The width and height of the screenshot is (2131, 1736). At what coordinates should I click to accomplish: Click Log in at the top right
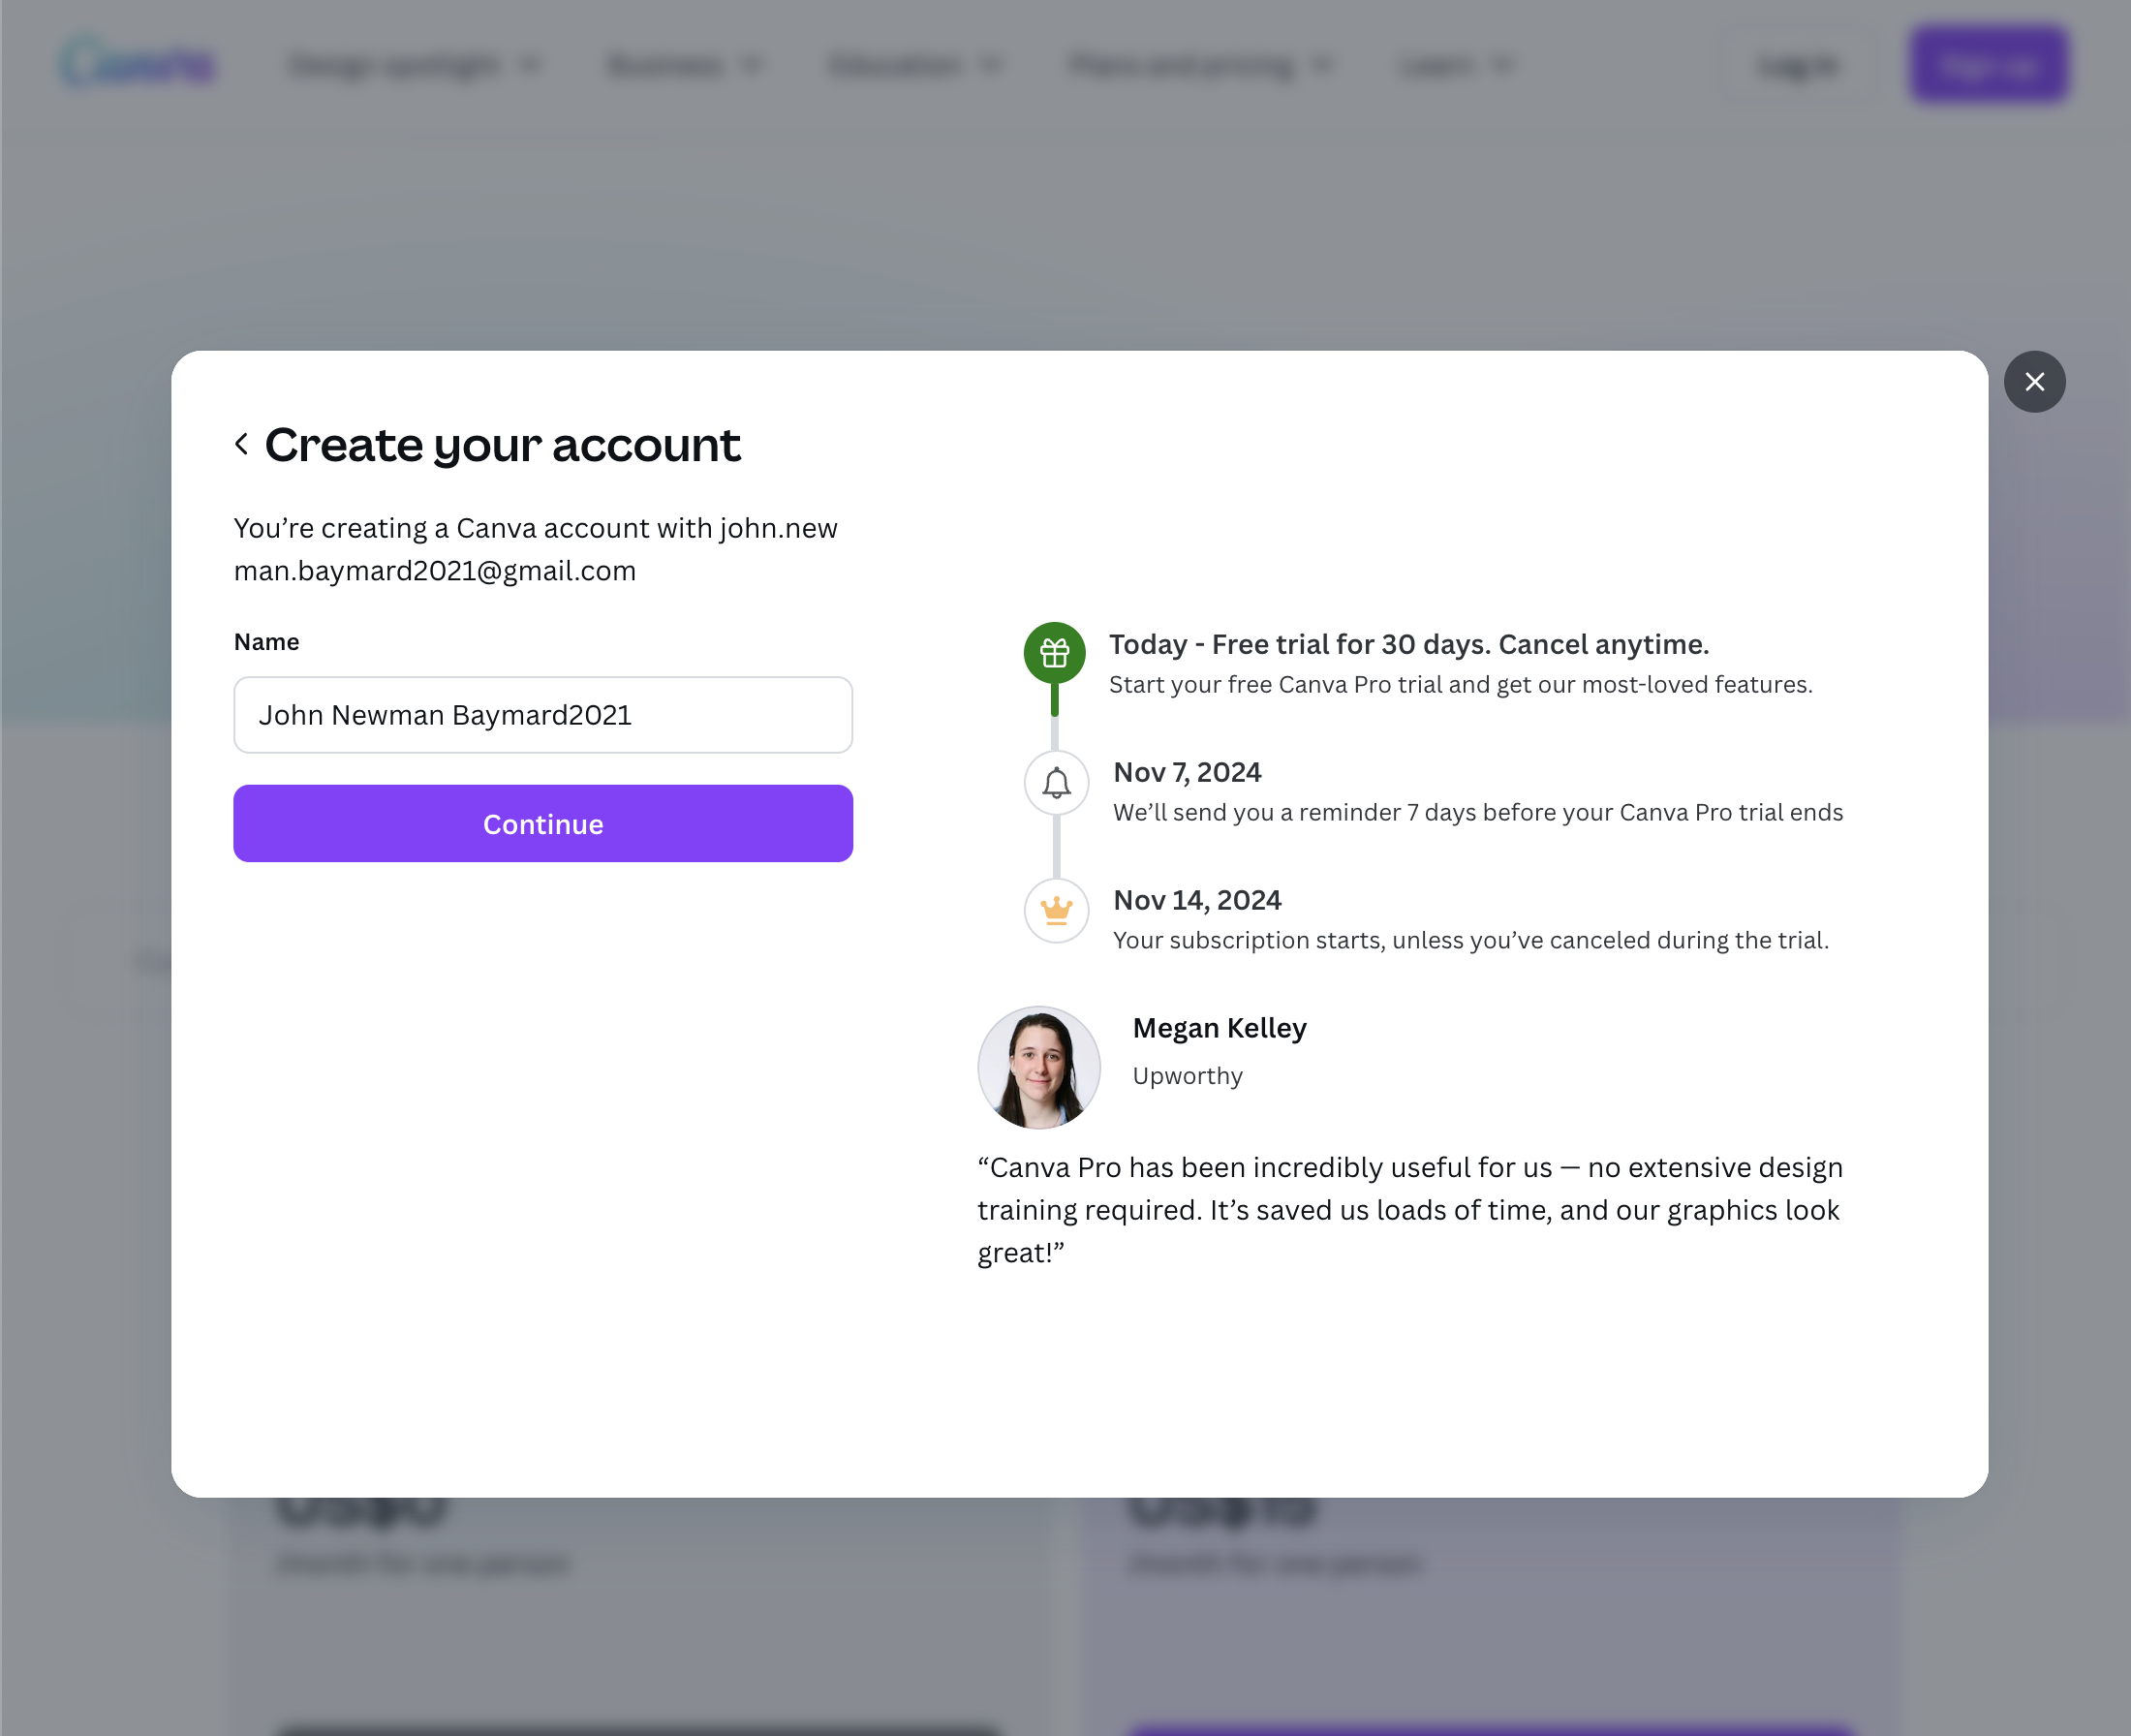tap(1797, 64)
